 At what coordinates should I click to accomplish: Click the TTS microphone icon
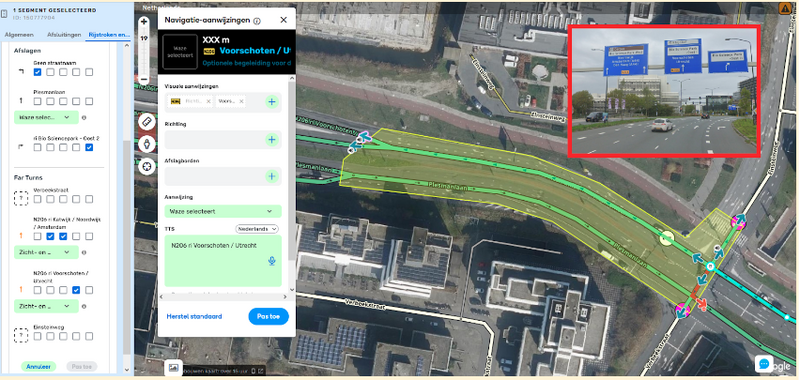(x=272, y=261)
